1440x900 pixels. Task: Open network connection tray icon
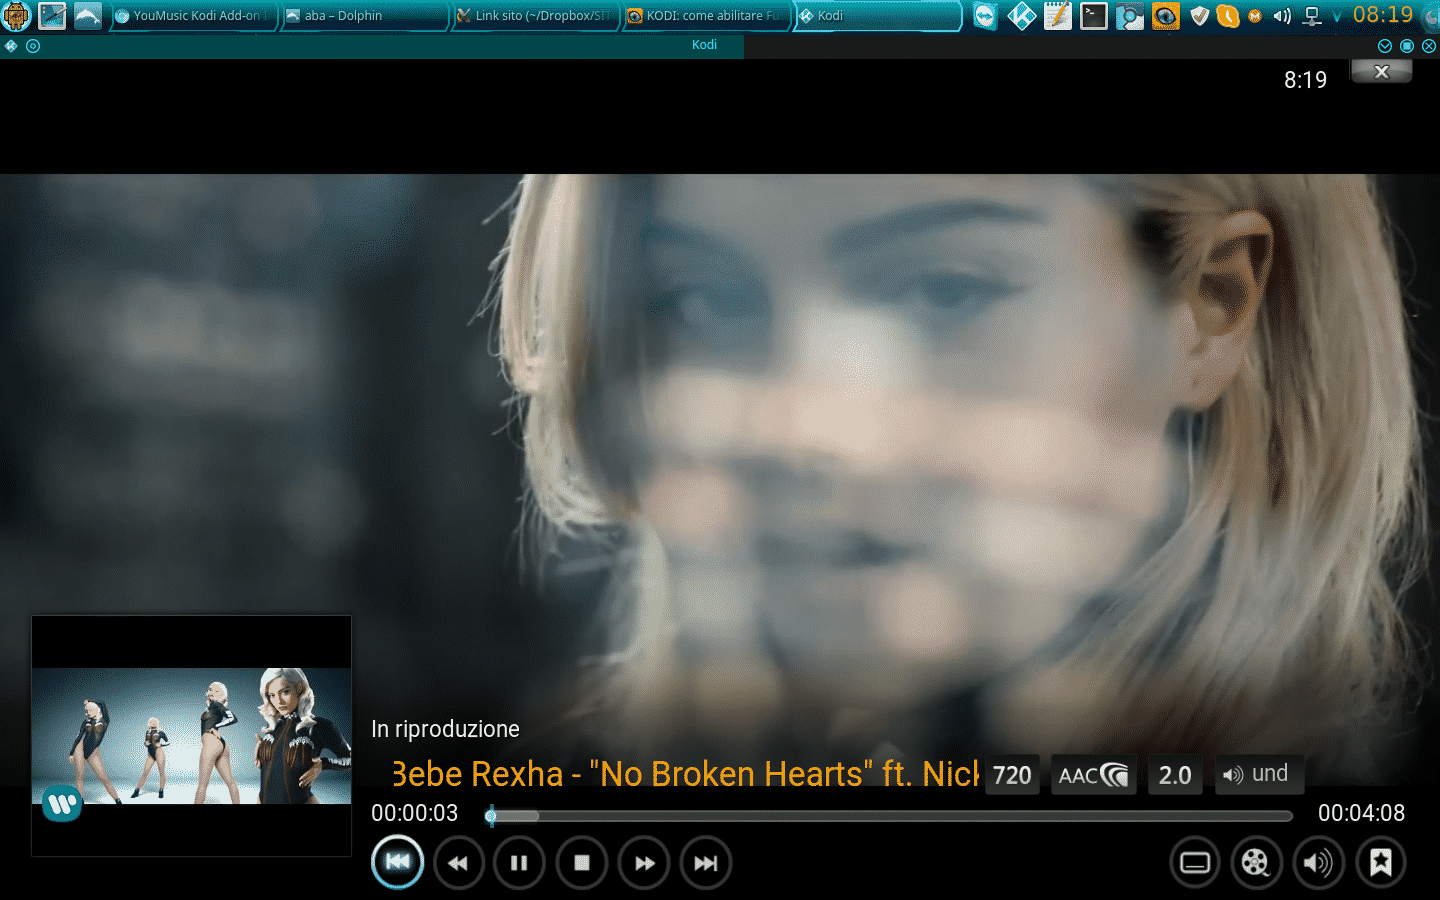(1312, 16)
